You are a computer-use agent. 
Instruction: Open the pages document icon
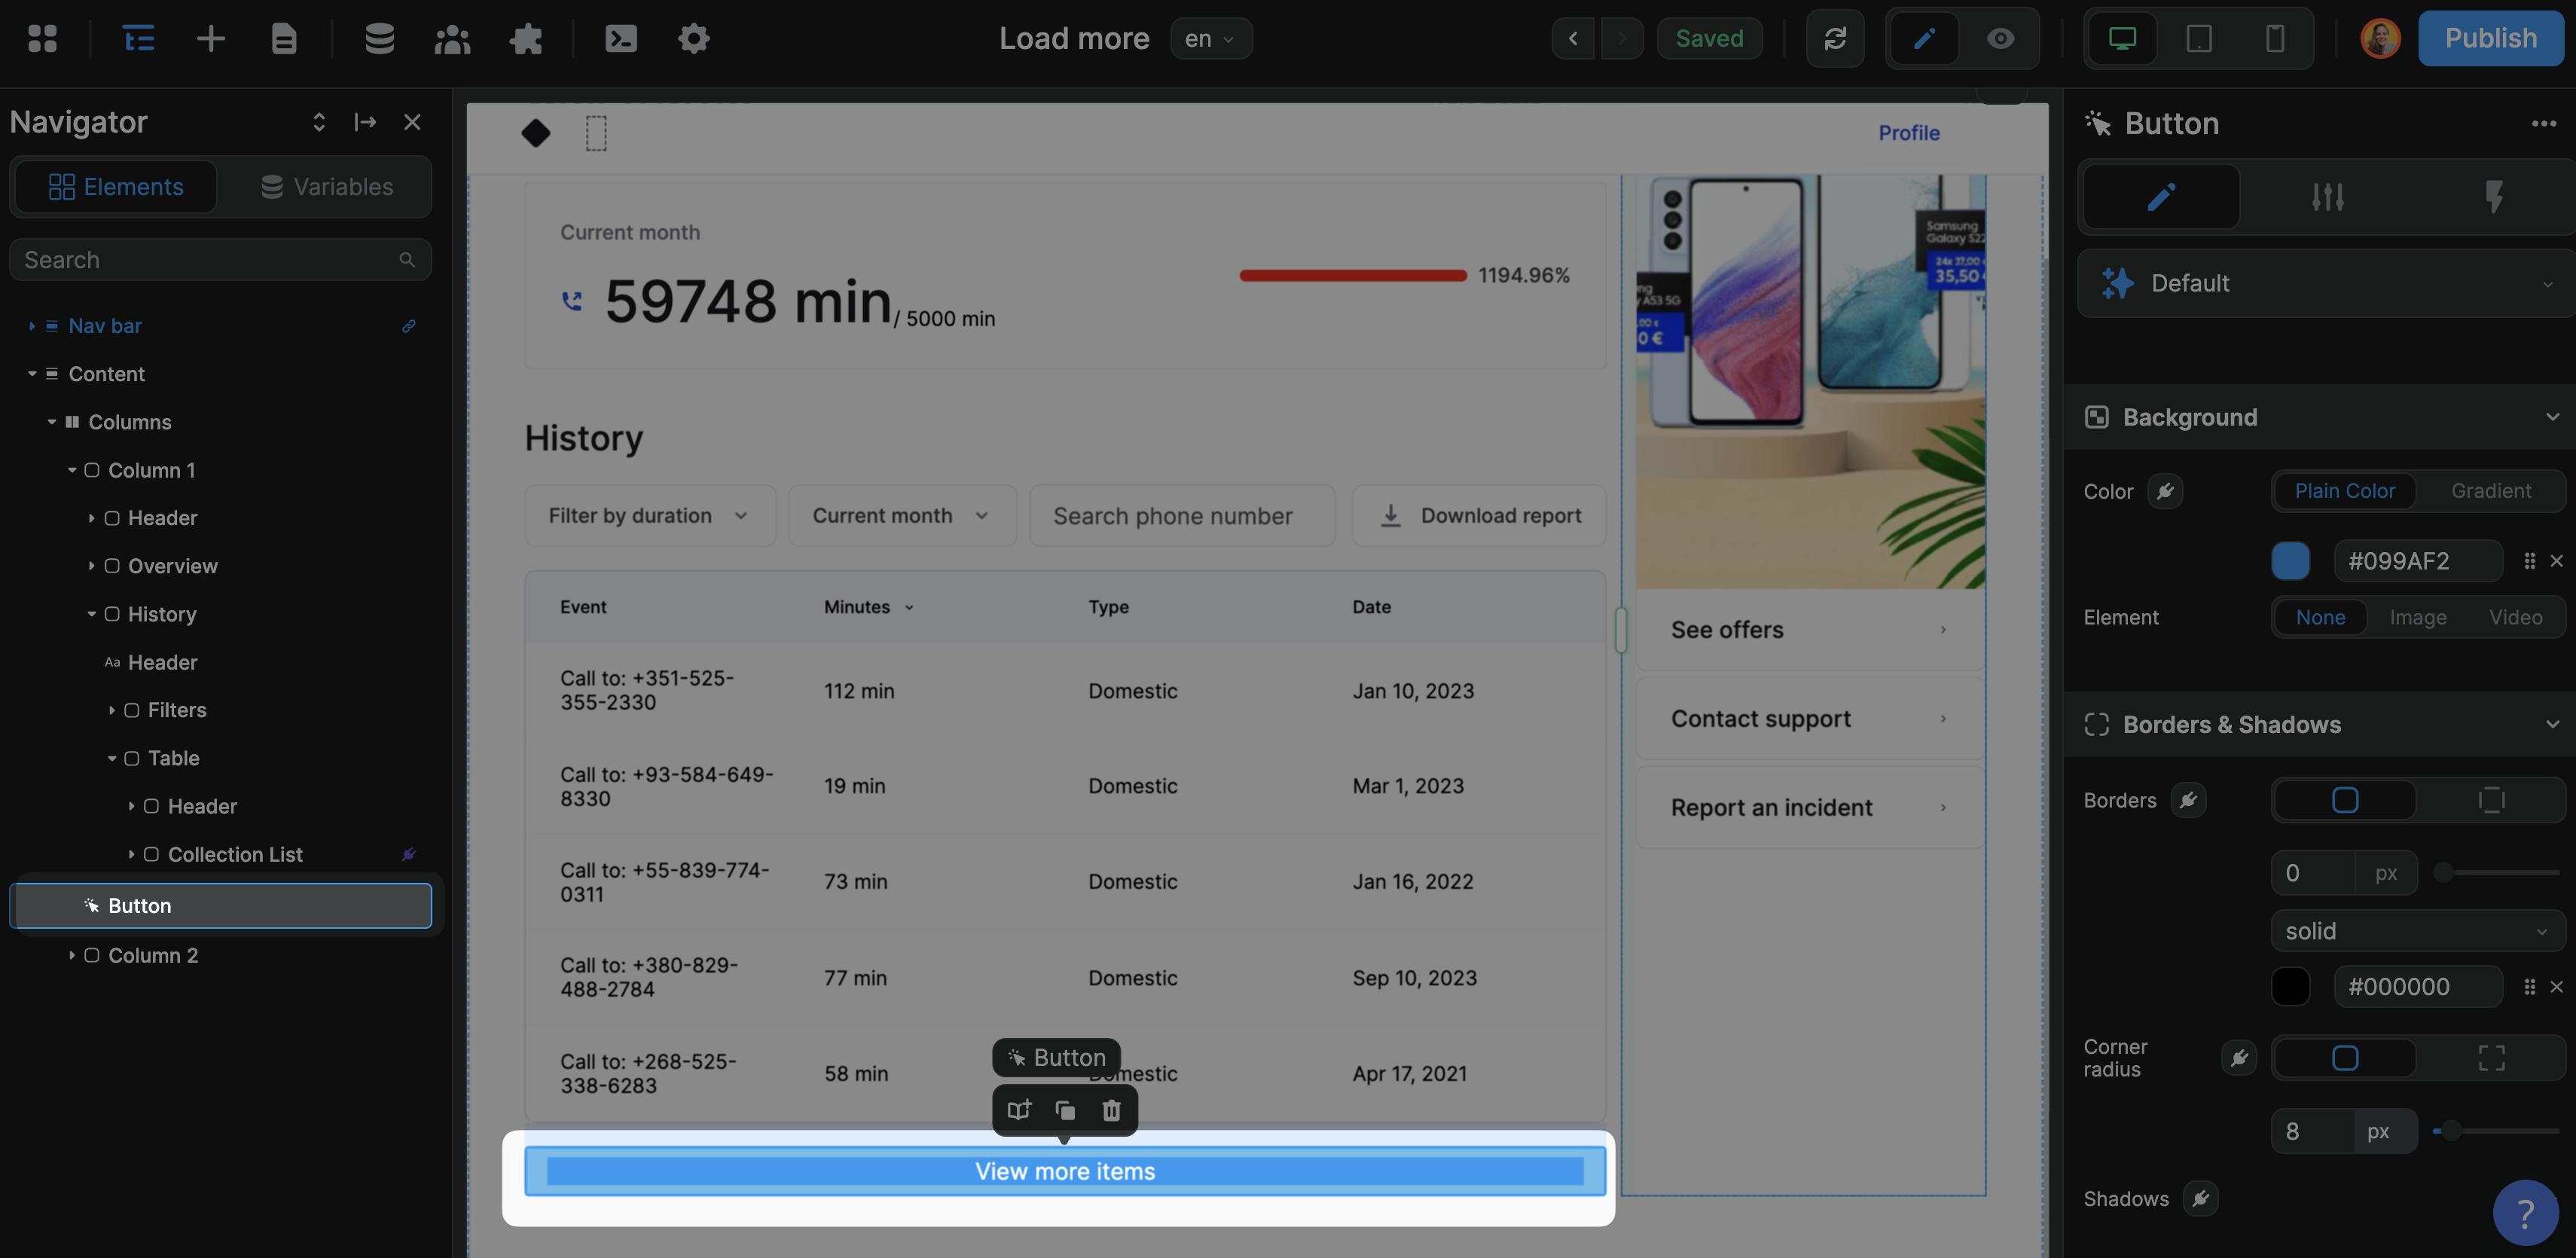click(x=284, y=38)
